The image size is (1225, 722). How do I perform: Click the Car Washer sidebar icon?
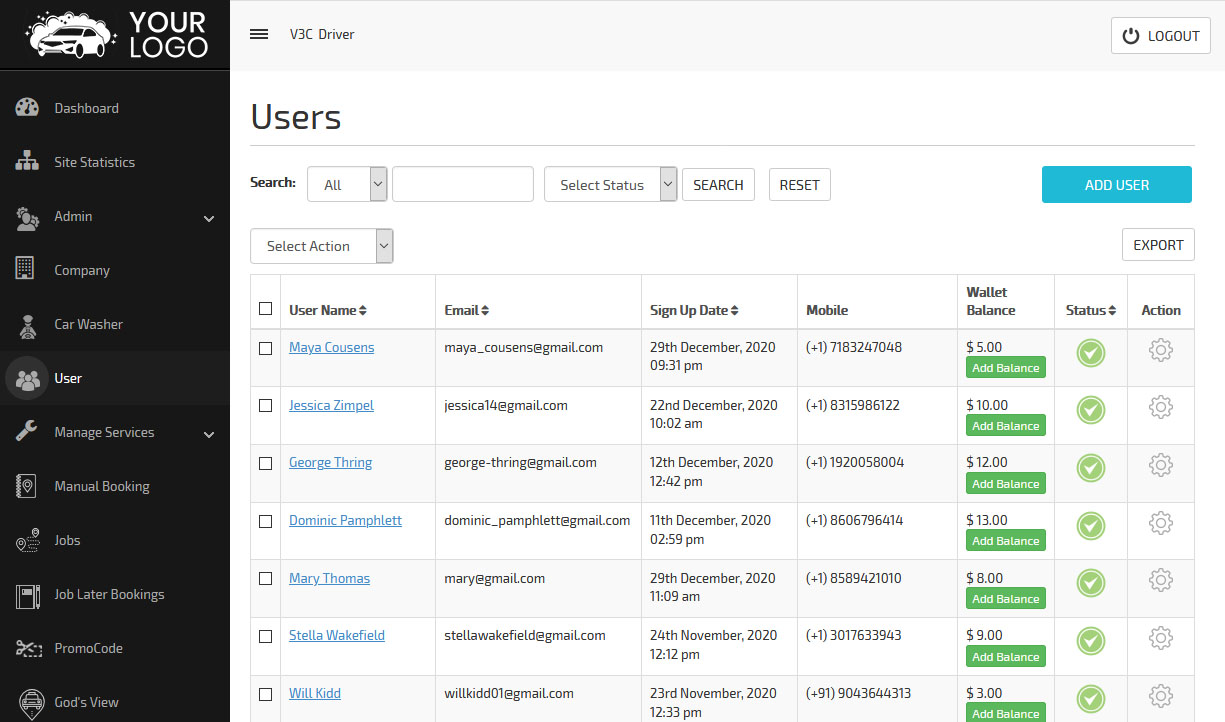coord(27,324)
